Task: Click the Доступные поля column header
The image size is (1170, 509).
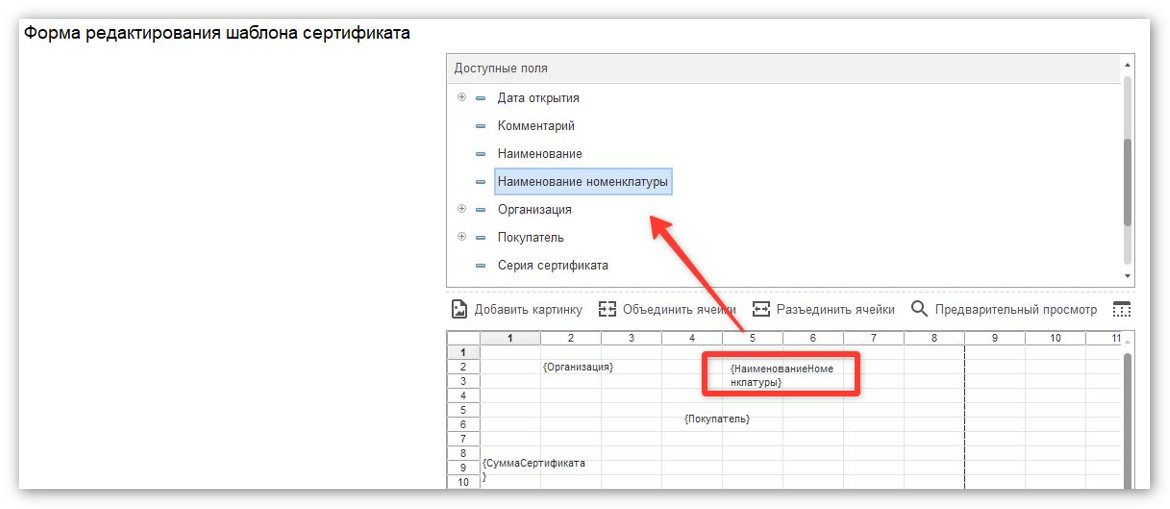Action: pyautogui.click(x=783, y=68)
